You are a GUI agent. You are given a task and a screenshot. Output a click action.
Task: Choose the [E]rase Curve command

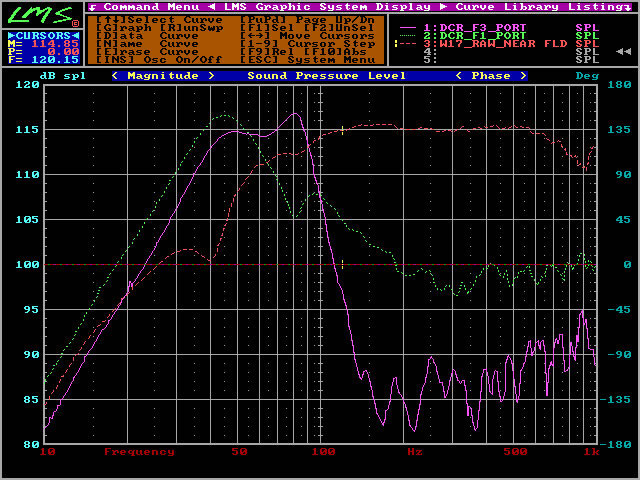point(147,52)
